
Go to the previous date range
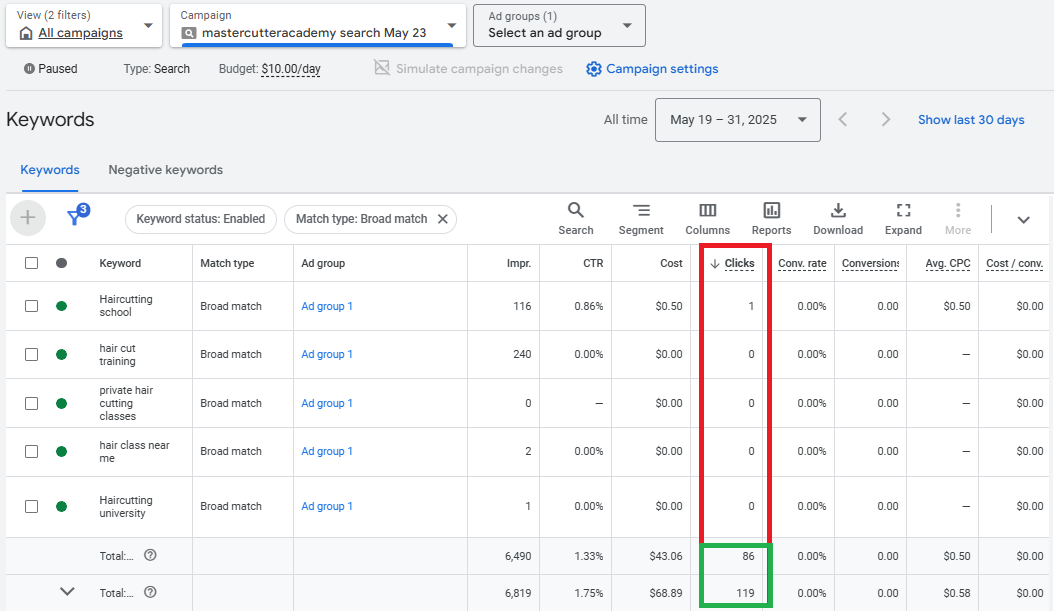point(843,120)
